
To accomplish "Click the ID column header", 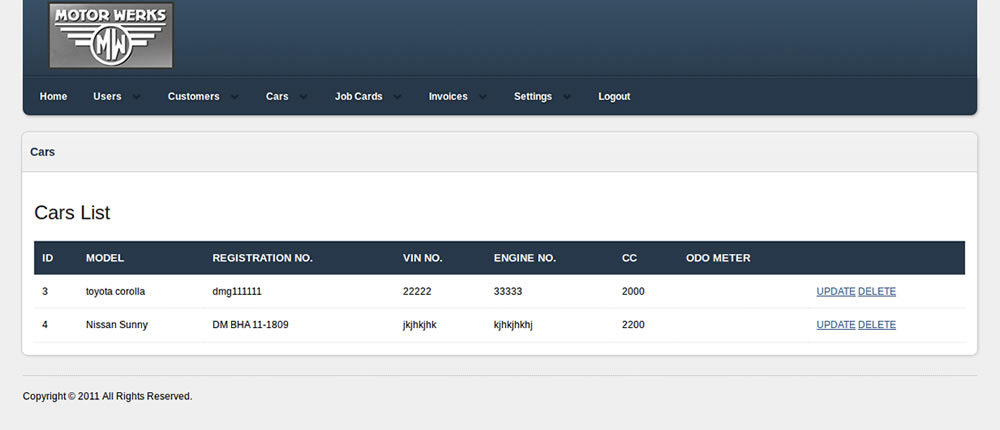I will click(x=47, y=258).
